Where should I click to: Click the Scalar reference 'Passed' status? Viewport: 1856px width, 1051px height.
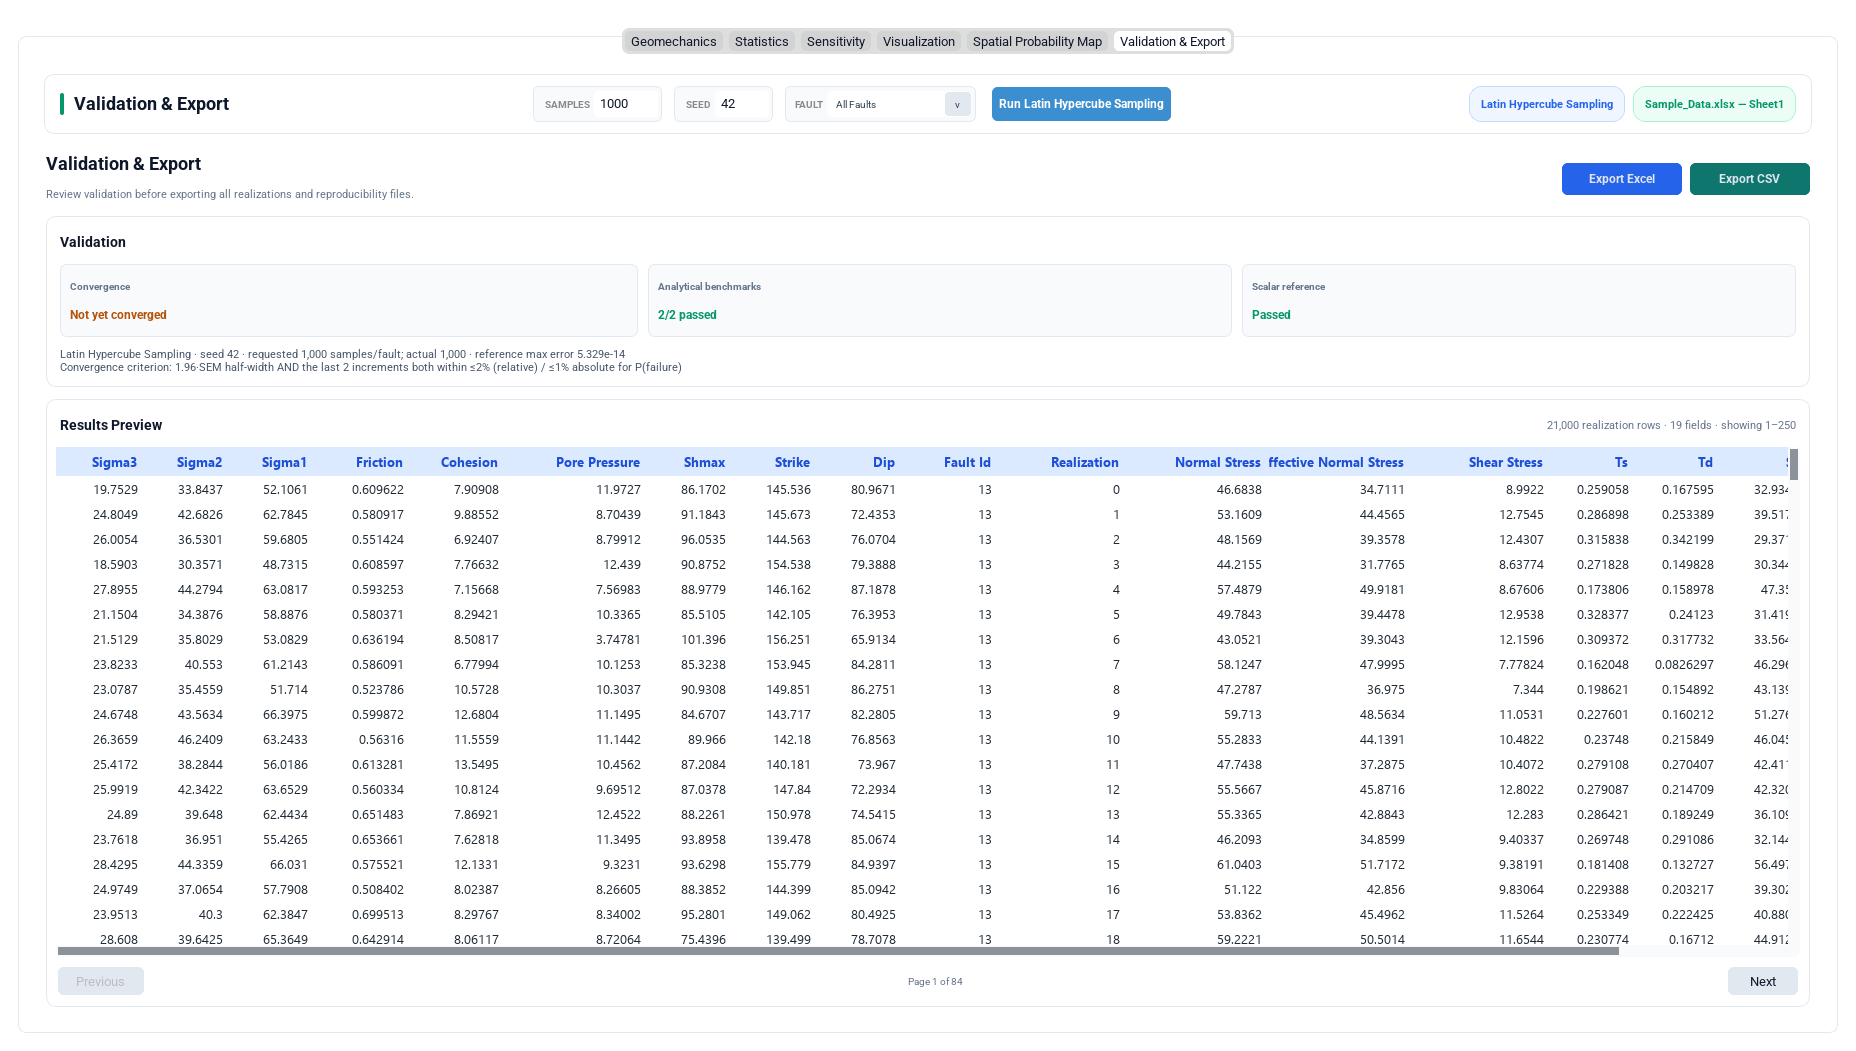(1271, 315)
